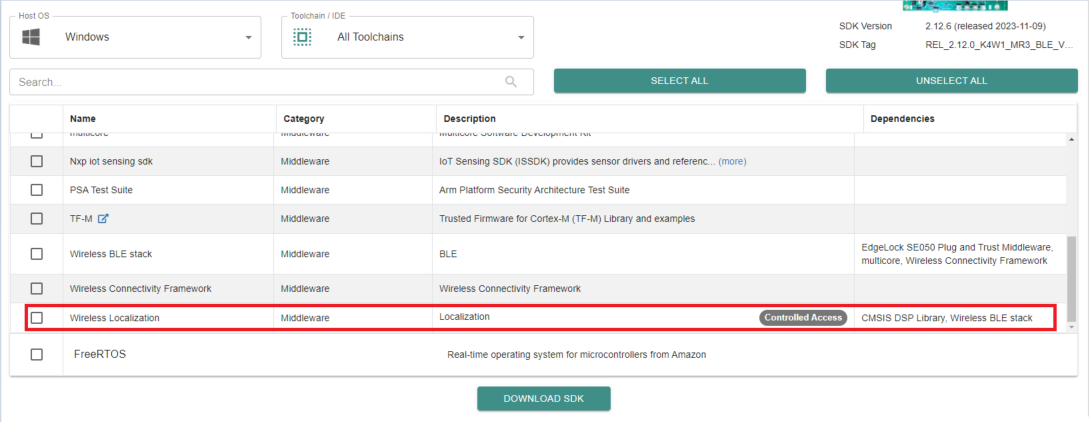Viewport: 1089px width, 422px height.
Task: Toggle the Wireless BLE stack checkbox
Action: pyautogui.click(x=37, y=254)
